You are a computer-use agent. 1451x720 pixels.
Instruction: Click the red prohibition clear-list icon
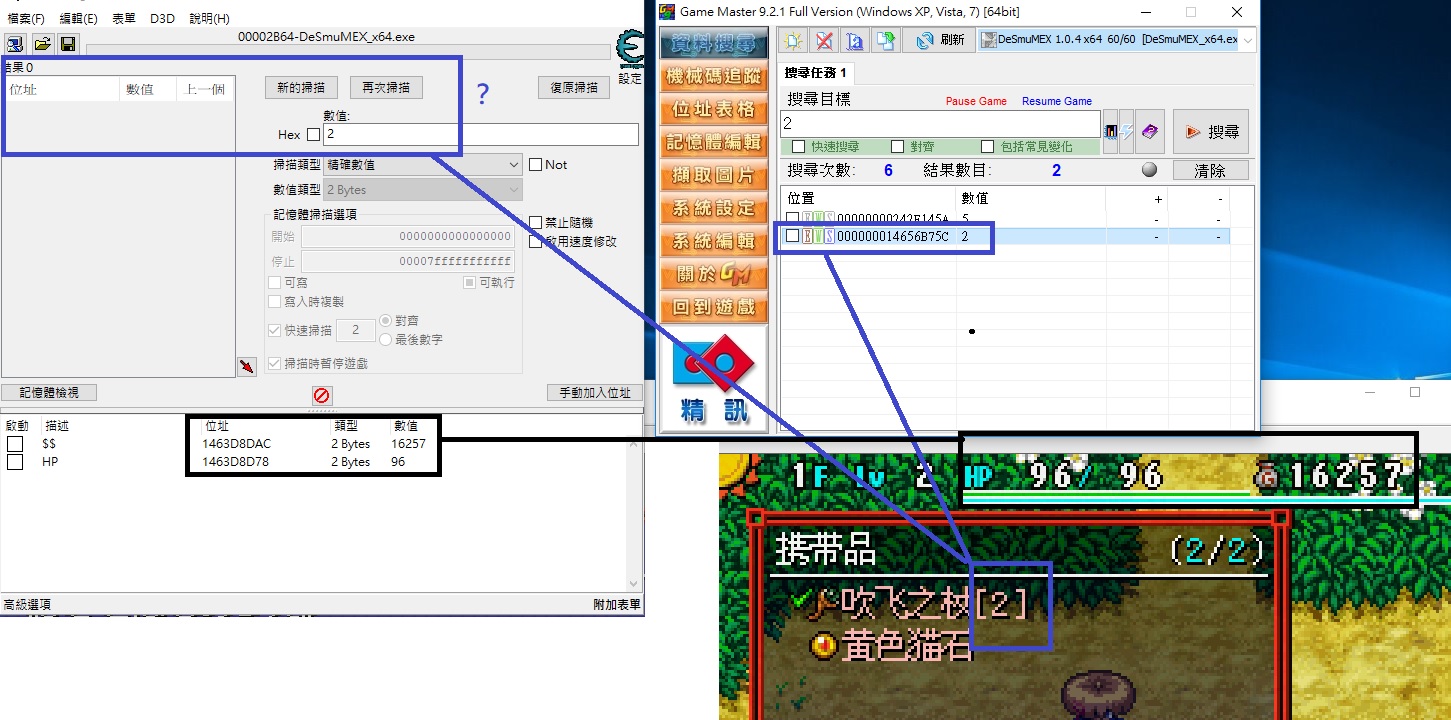(321, 395)
